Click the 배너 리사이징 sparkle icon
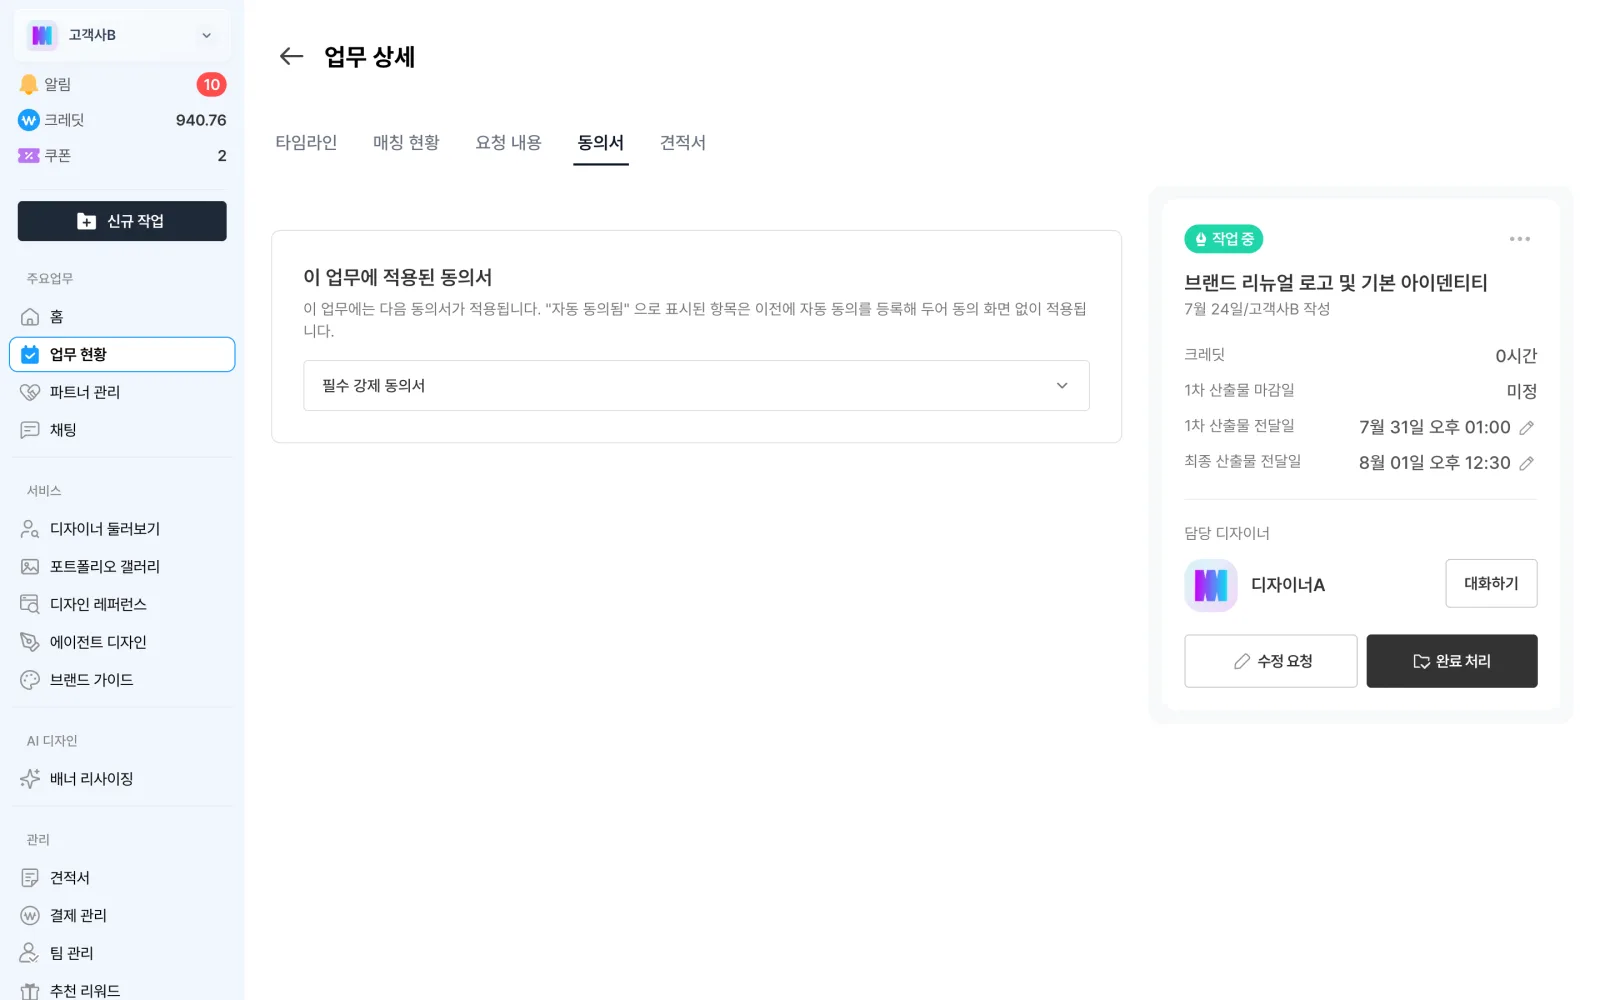Image resolution: width=1600 pixels, height=1000 pixels. click(30, 779)
